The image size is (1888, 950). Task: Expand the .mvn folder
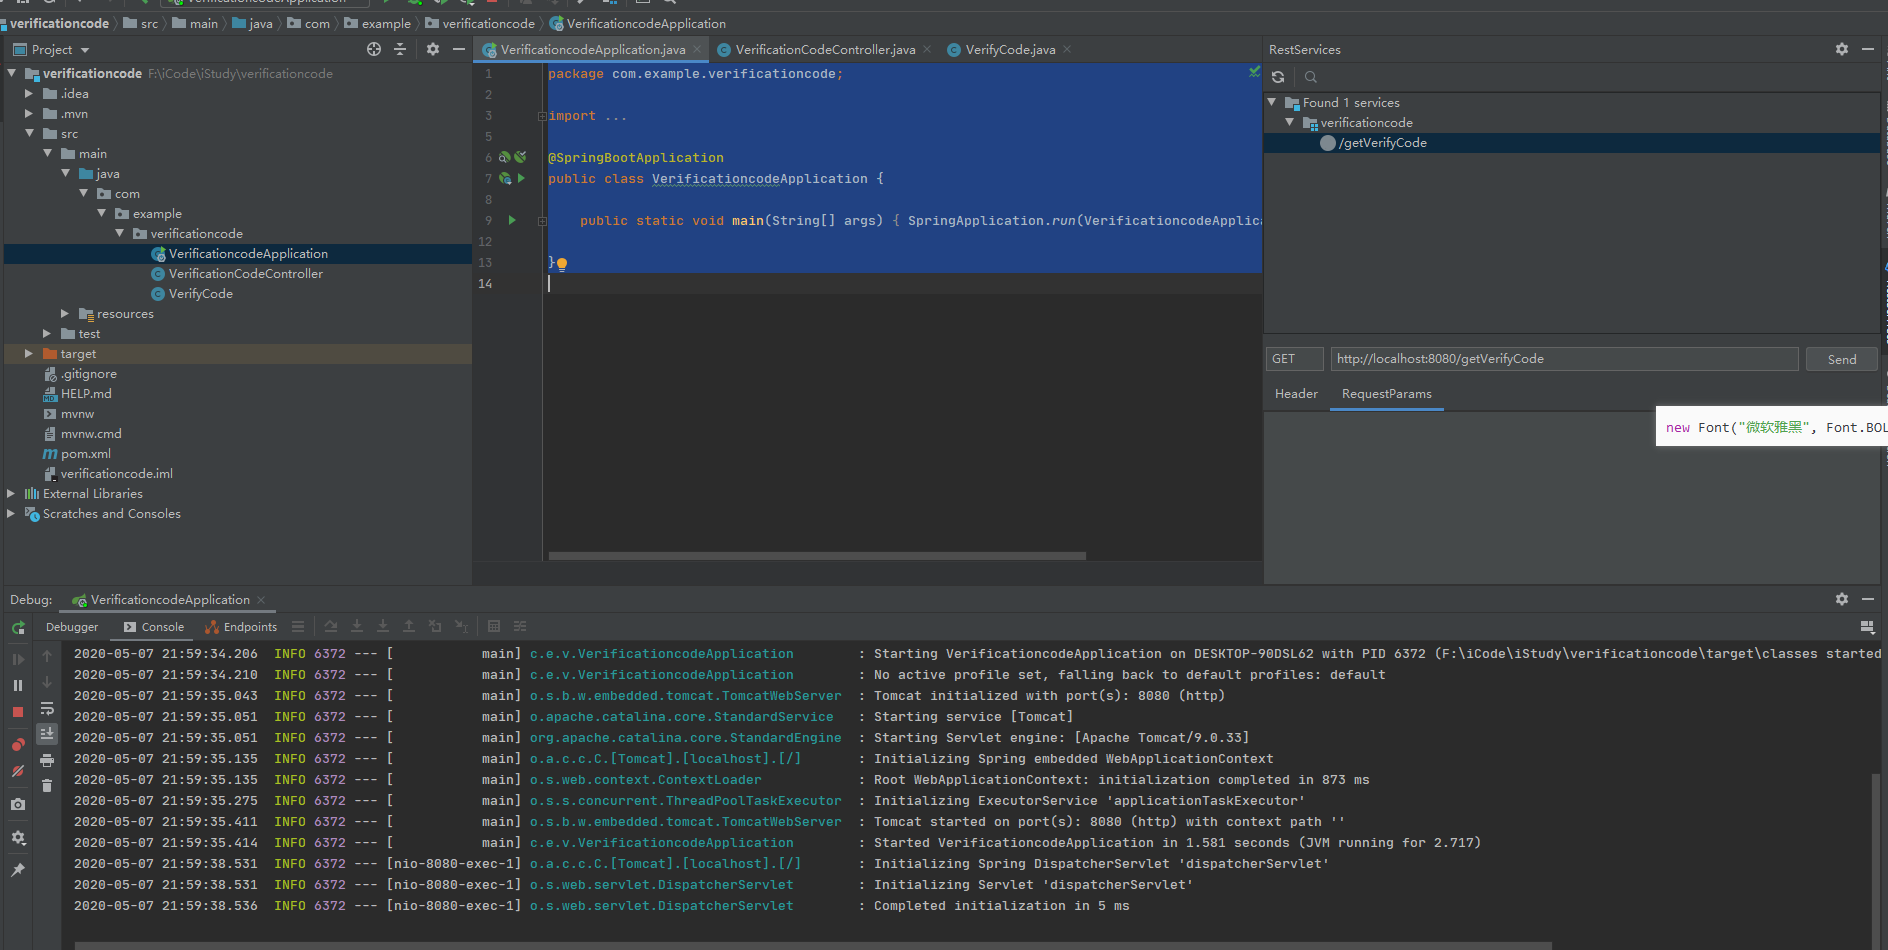click(x=29, y=114)
